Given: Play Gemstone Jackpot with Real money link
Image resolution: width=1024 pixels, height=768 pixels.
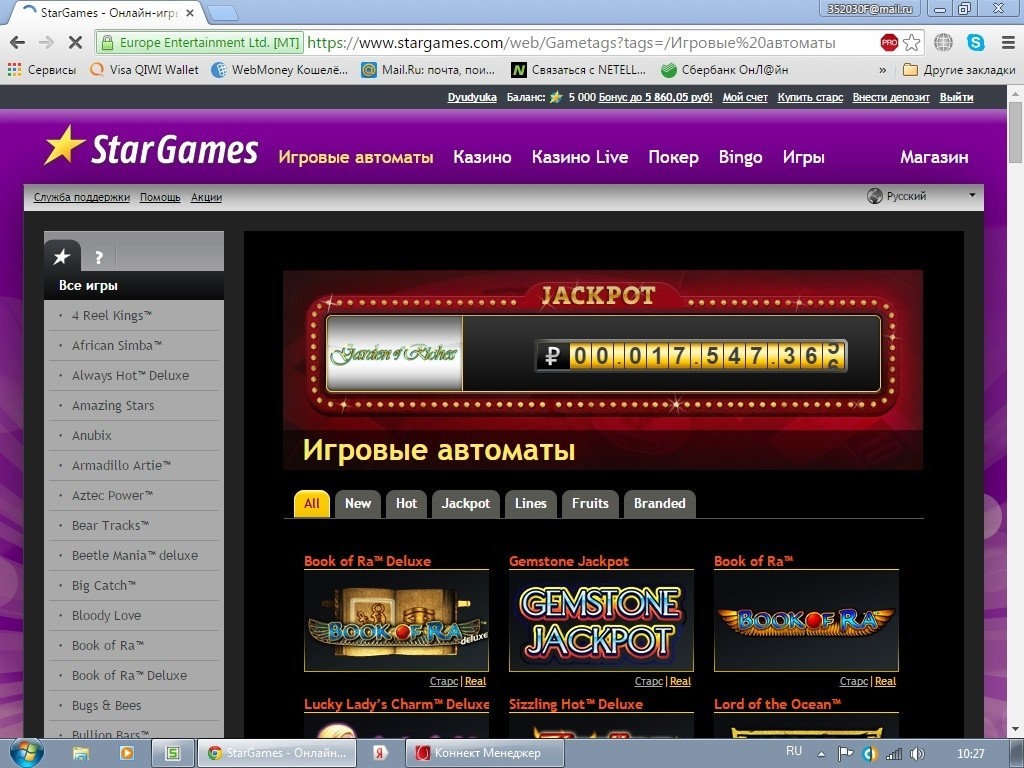Looking at the screenshot, I should (680, 681).
